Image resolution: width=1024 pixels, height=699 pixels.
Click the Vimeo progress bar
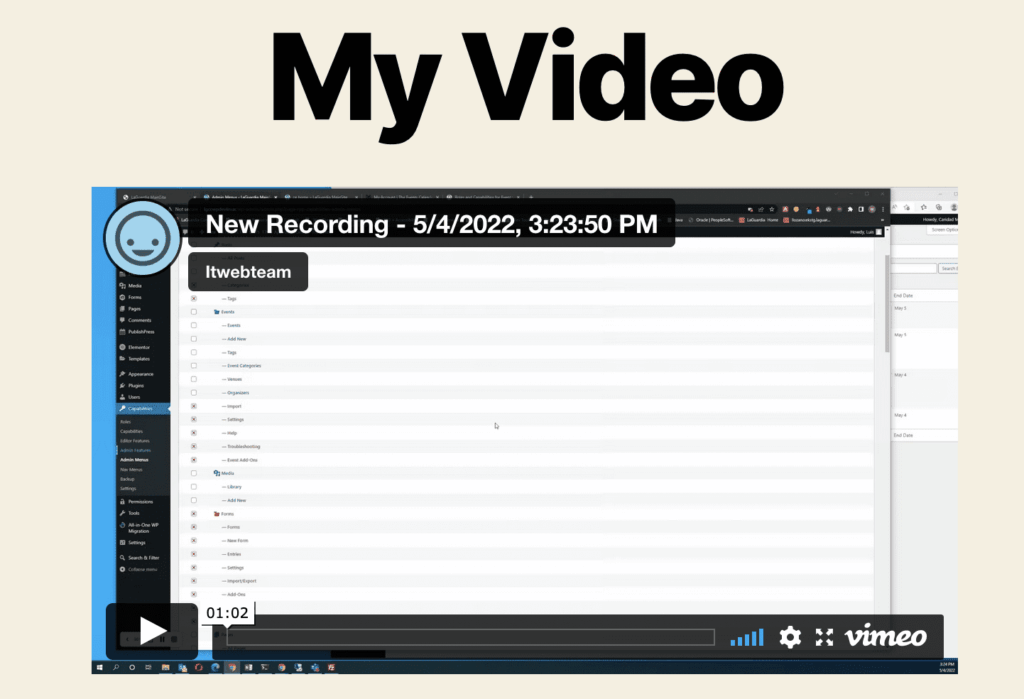coord(470,637)
